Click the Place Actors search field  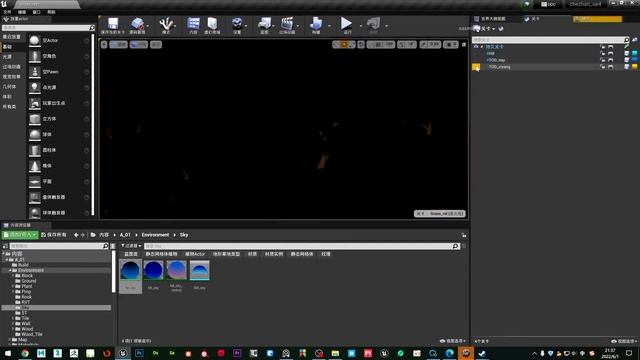click(x=48, y=28)
